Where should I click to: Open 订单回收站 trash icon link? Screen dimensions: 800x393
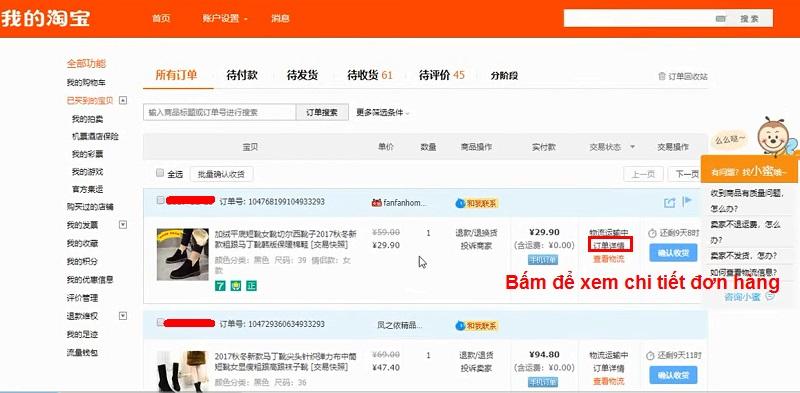(x=662, y=76)
